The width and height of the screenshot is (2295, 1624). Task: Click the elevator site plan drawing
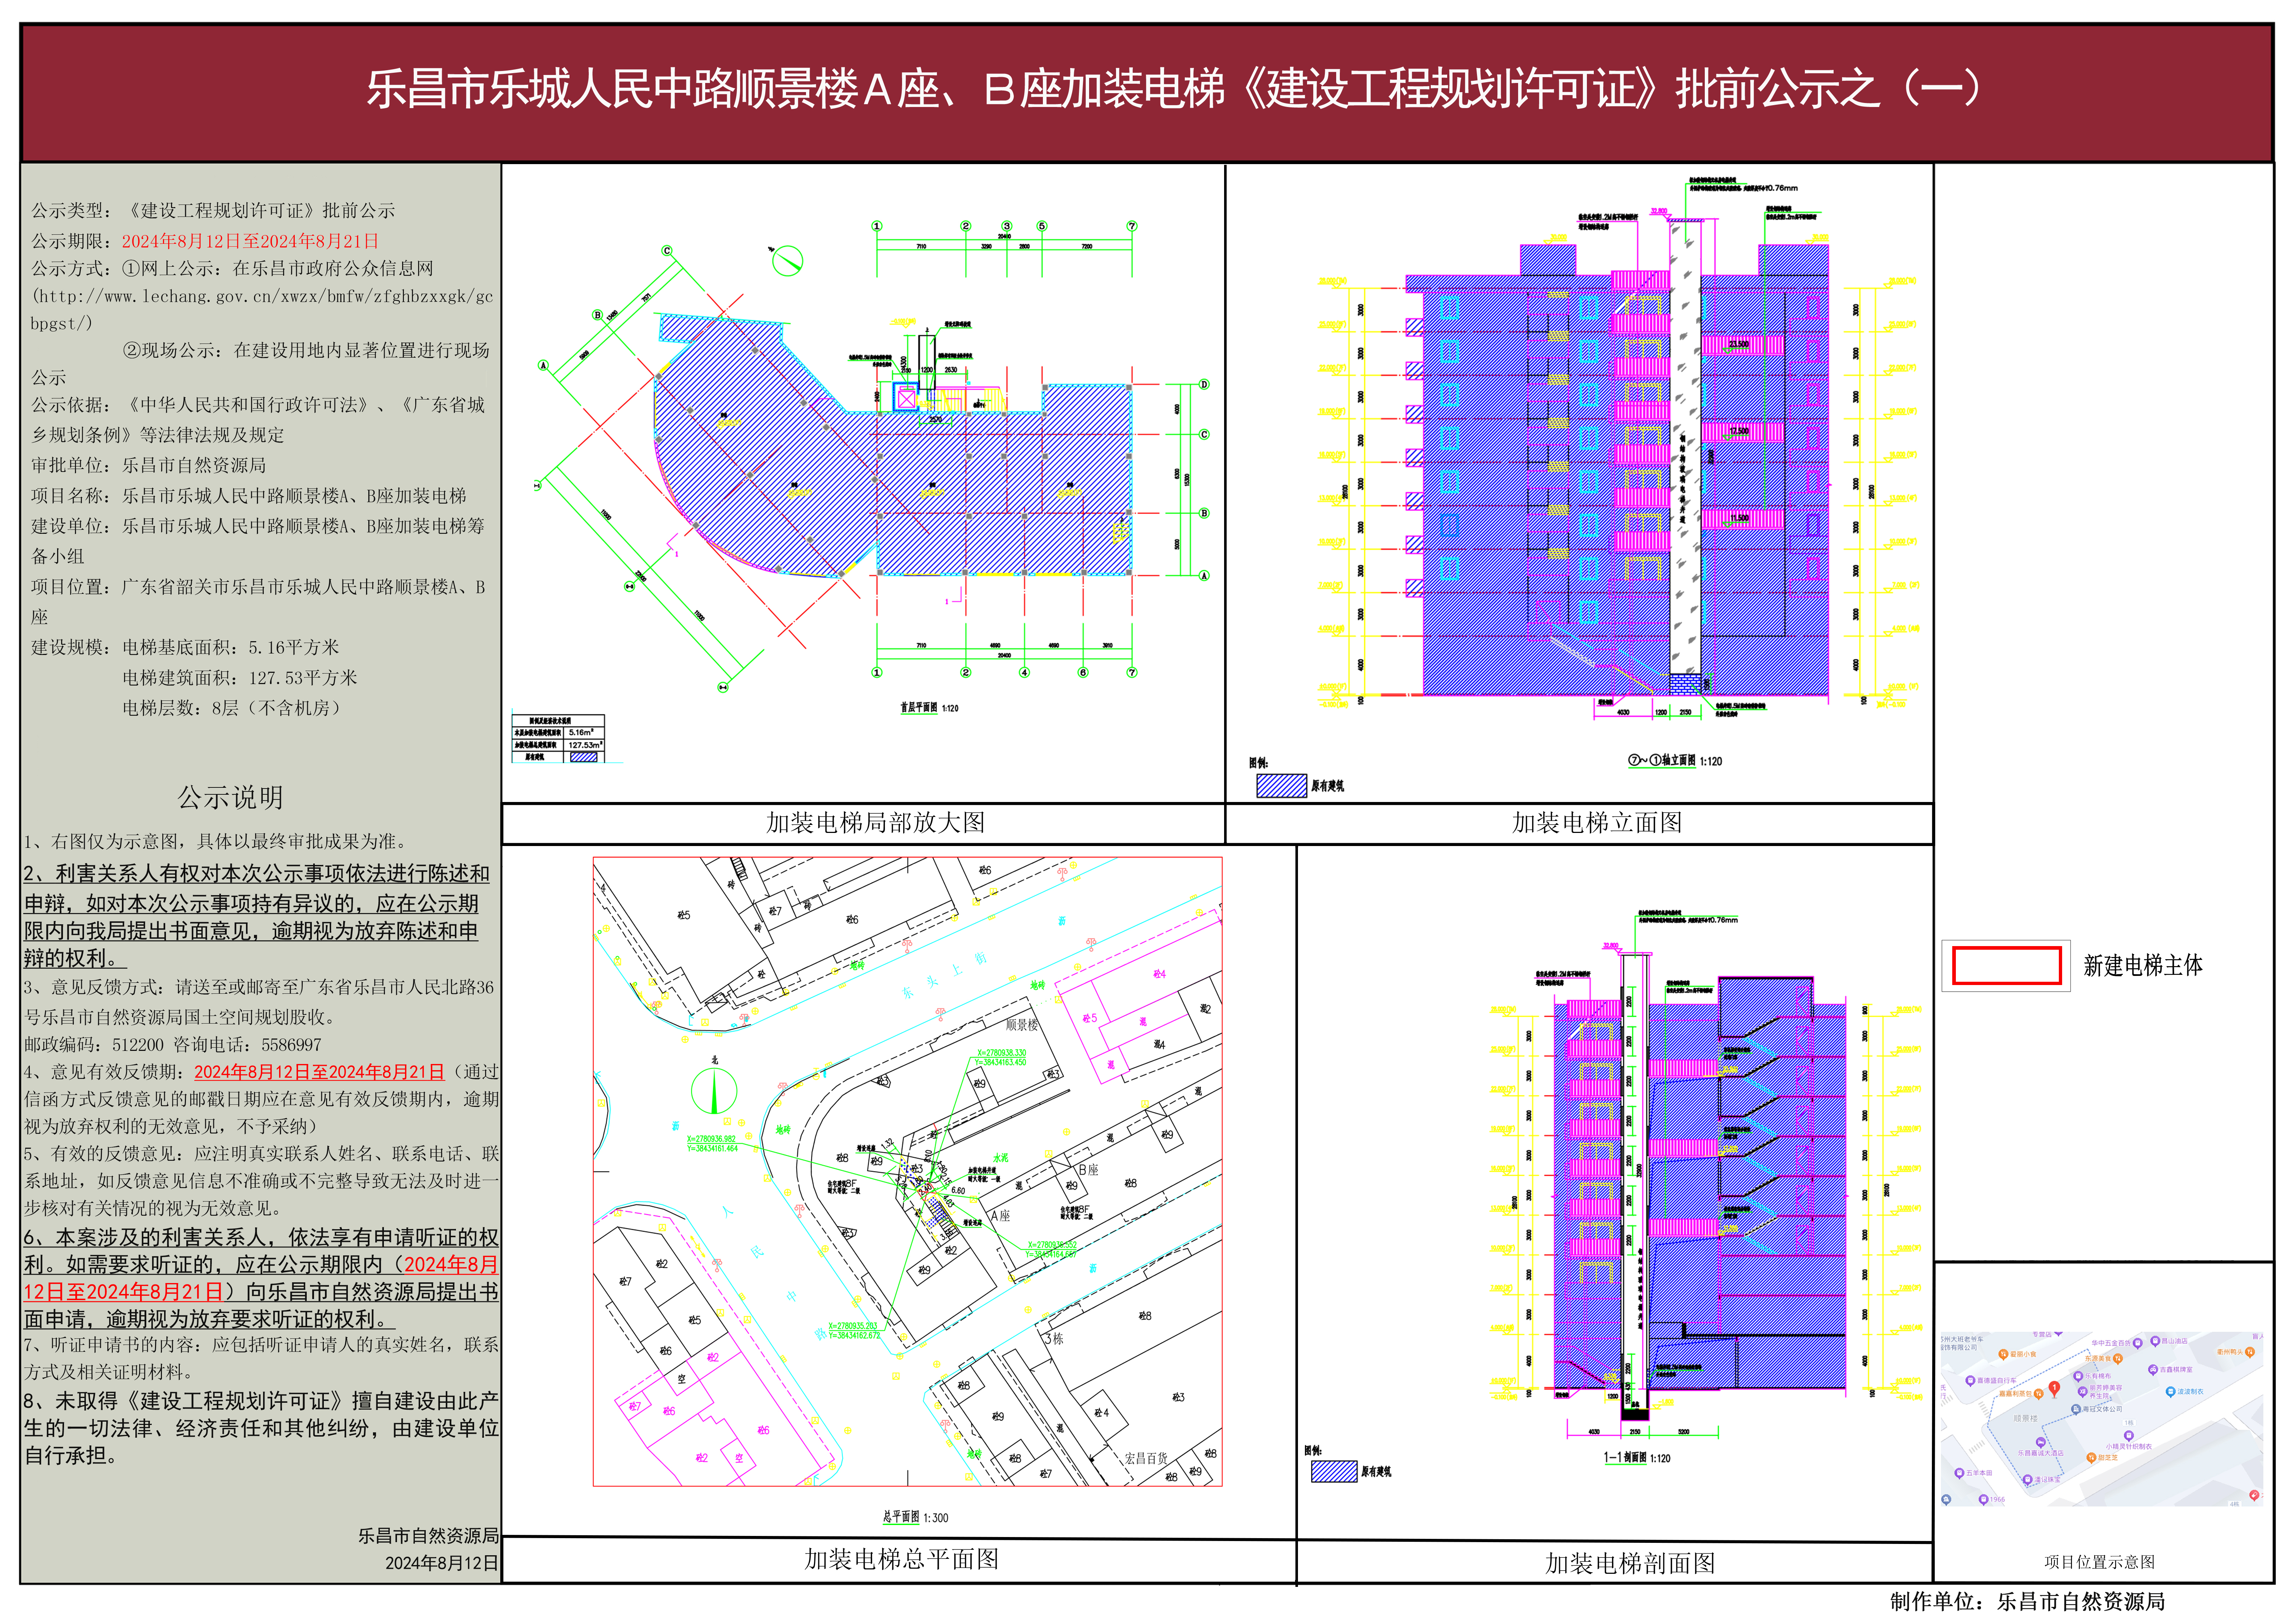coord(907,1171)
